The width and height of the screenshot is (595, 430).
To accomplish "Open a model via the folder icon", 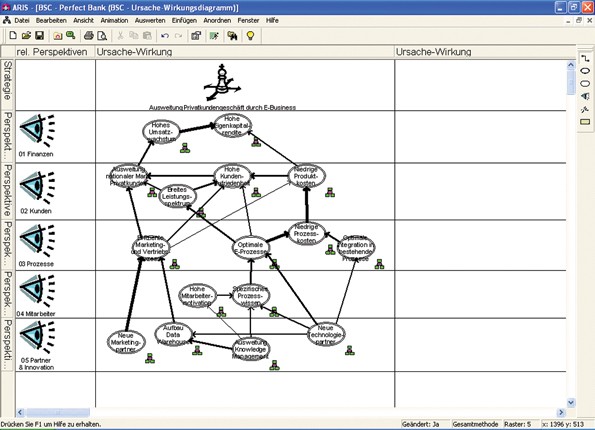I will (26, 36).
